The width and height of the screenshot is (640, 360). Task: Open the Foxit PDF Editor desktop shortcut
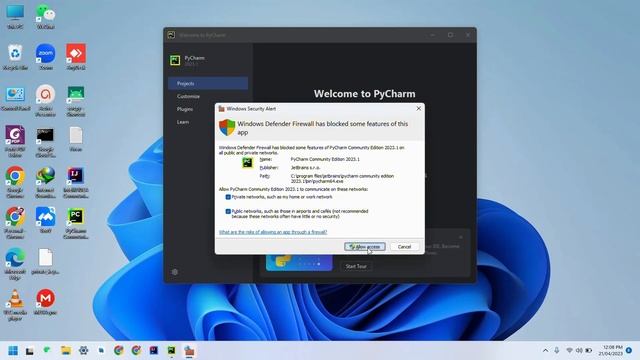coord(15,141)
